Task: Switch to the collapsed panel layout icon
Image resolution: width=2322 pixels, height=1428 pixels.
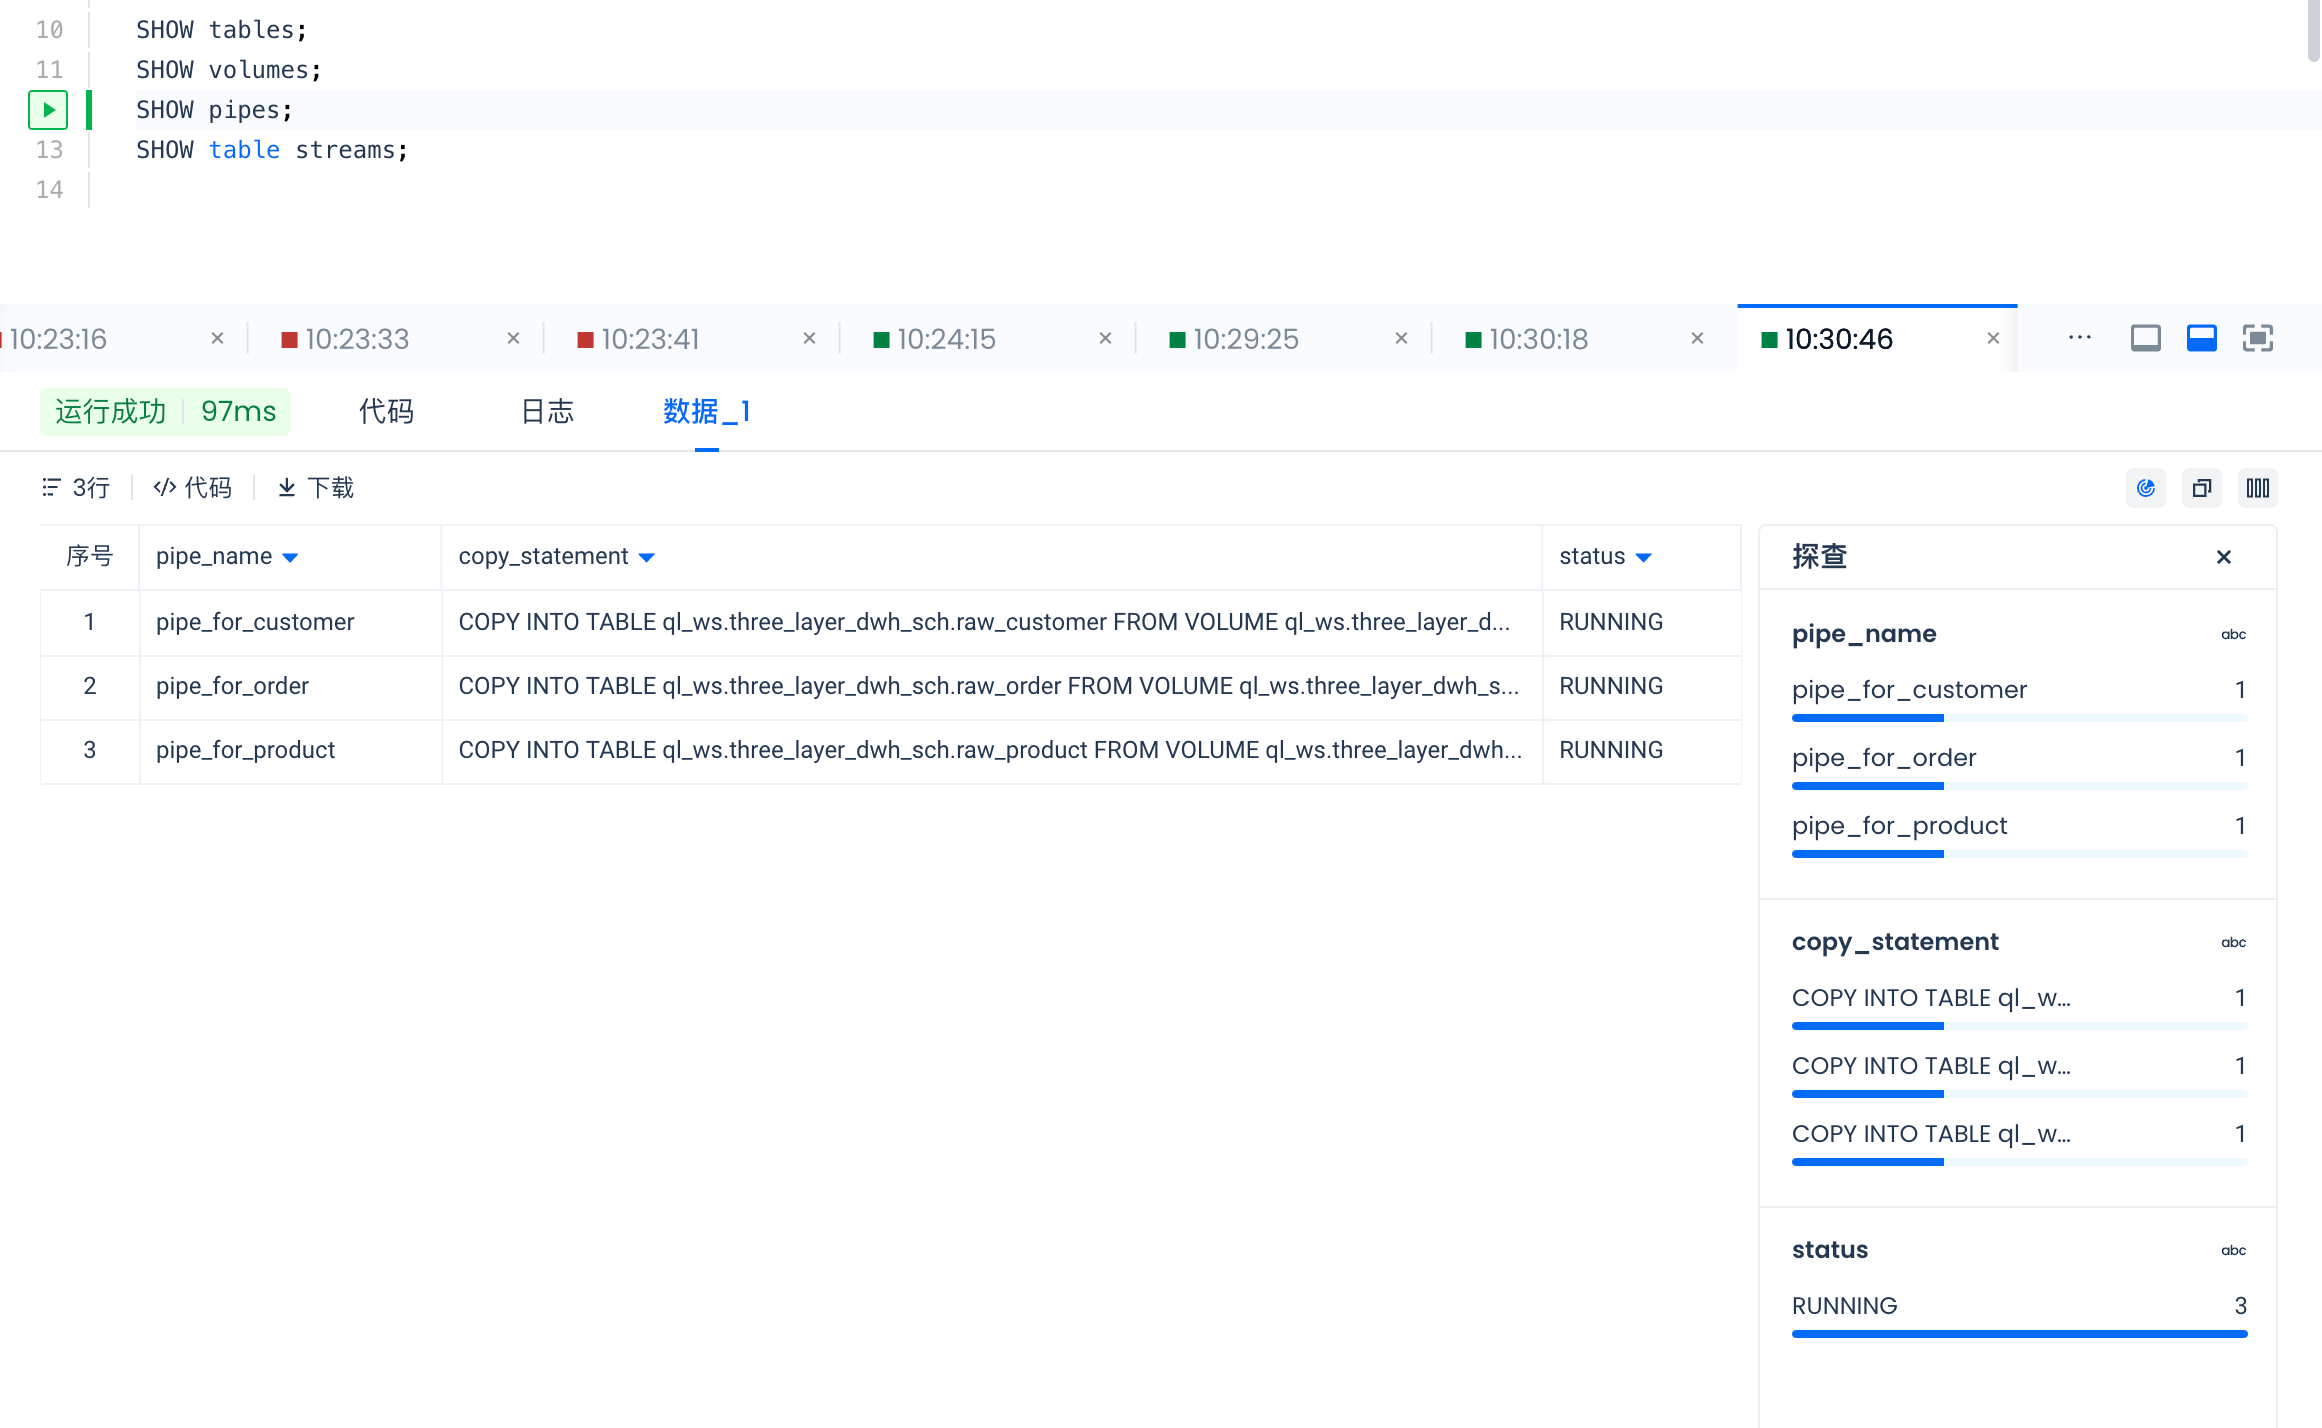Action: point(2145,339)
